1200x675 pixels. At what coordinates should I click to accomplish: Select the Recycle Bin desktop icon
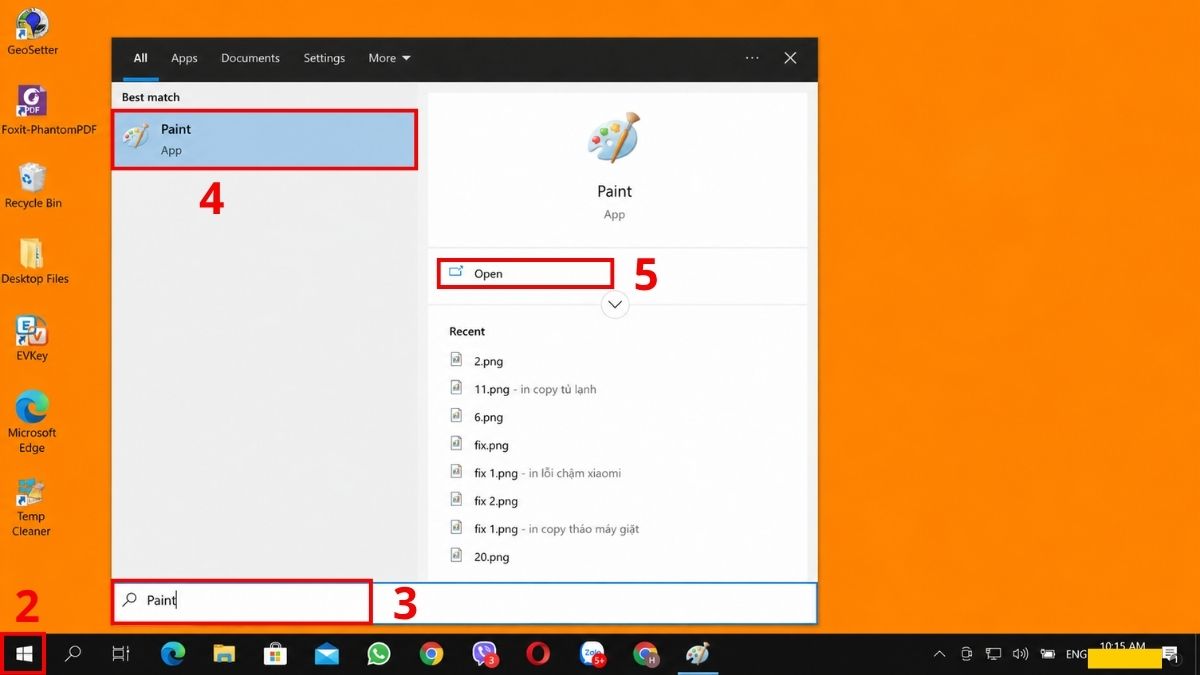[33, 186]
